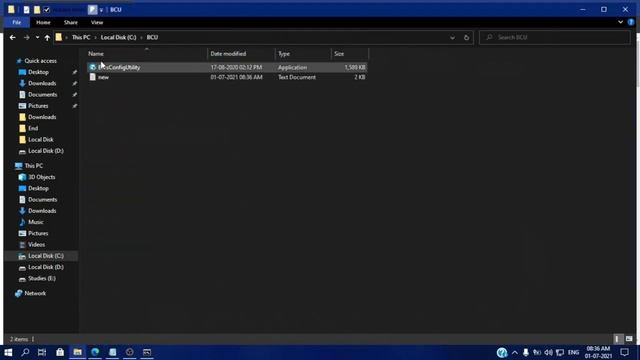This screenshot has width=640, height=360.
Task: Open pinned Desktop under Quick access
Action: click(x=38, y=72)
